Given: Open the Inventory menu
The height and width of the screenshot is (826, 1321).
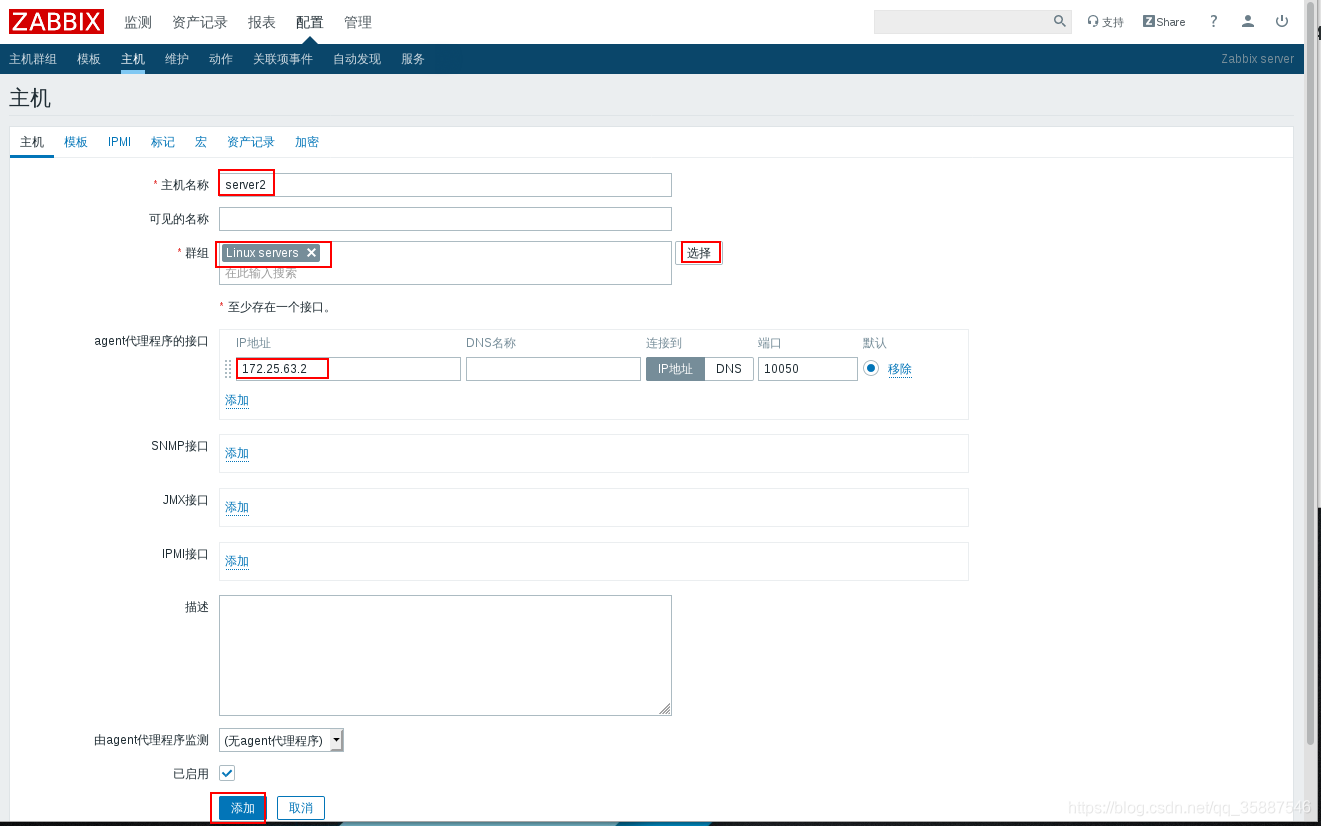Looking at the screenshot, I should [200, 22].
